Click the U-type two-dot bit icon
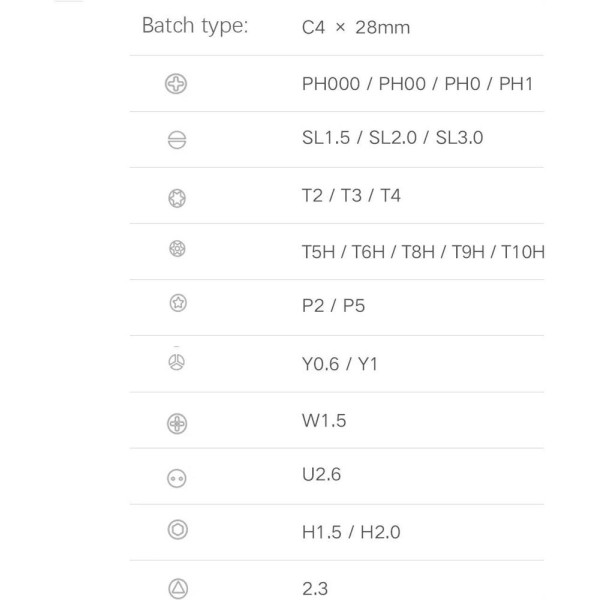Image resolution: width=600 pixels, height=600 pixels. 177,479
